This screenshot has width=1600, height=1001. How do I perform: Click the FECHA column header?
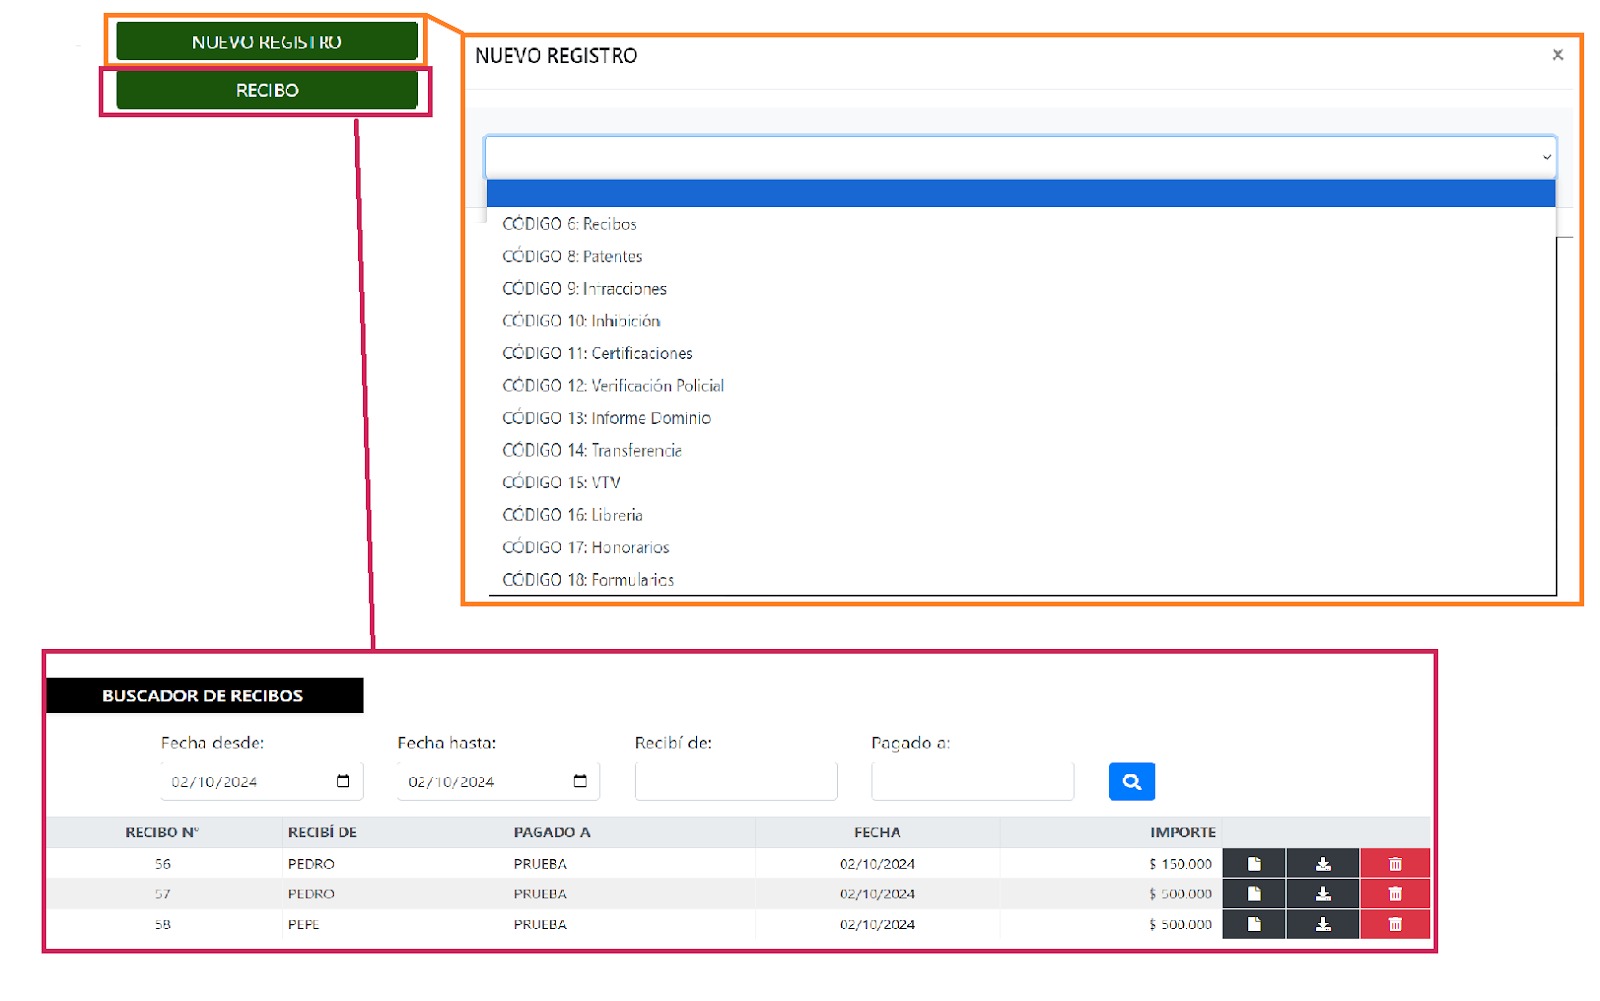(x=877, y=832)
